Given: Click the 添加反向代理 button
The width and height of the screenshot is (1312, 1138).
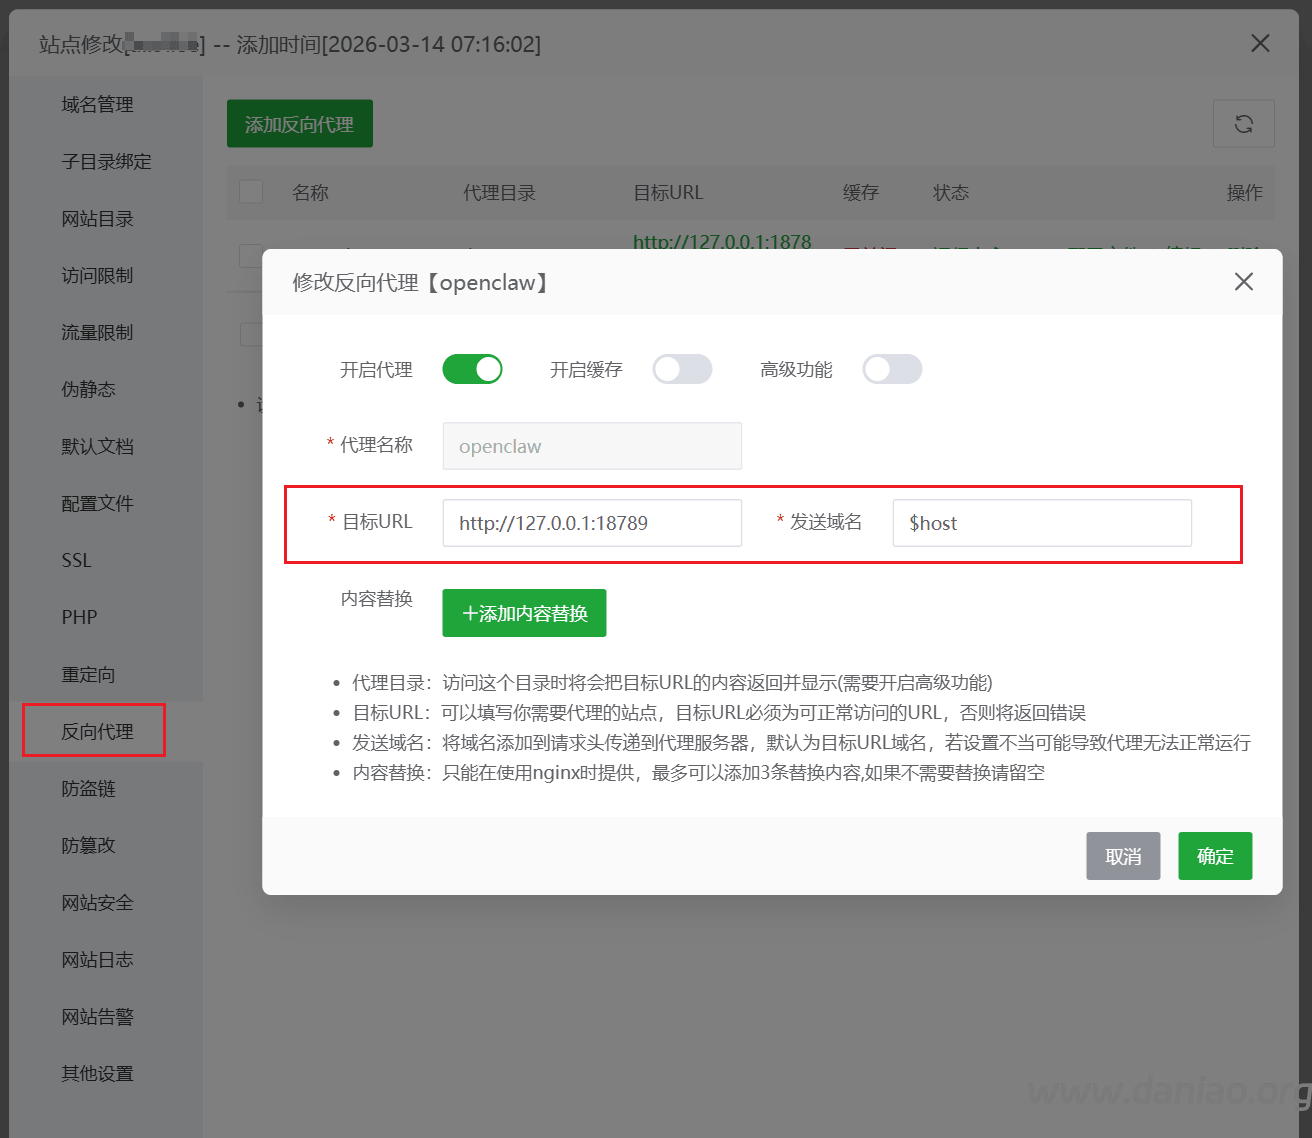Looking at the screenshot, I should (299, 124).
